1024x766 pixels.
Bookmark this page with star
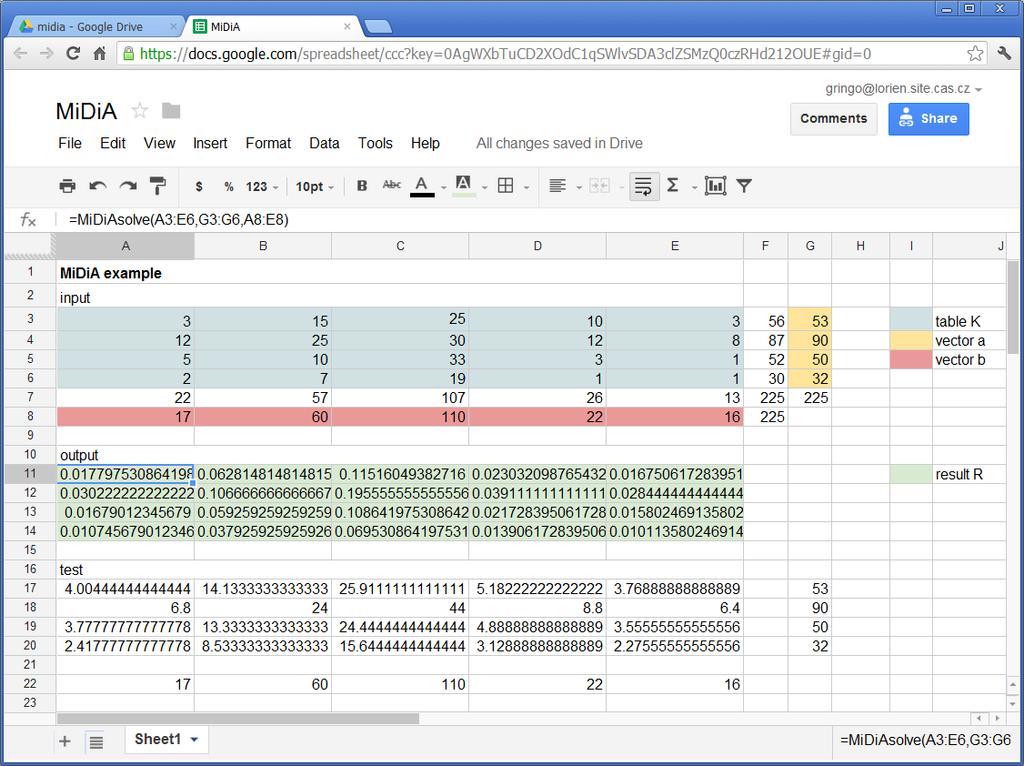975,54
